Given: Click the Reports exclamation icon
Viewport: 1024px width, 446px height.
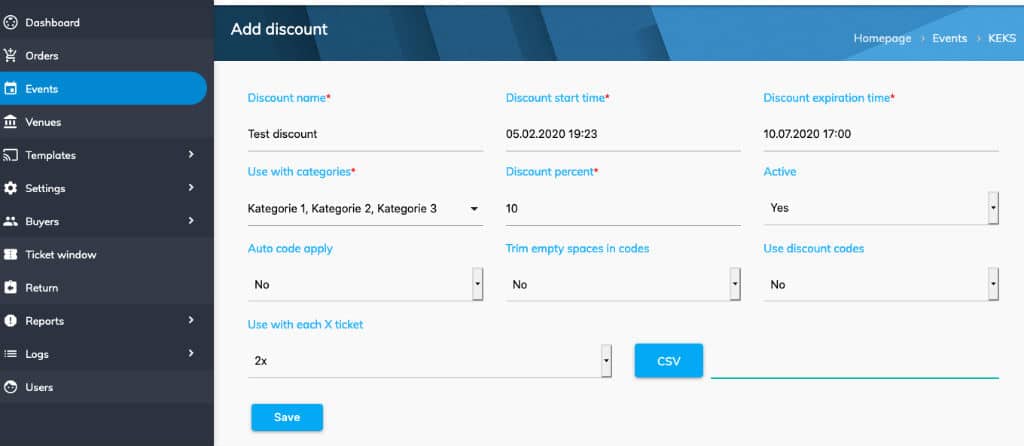Looking at the screenshot, I should point(10,321).
